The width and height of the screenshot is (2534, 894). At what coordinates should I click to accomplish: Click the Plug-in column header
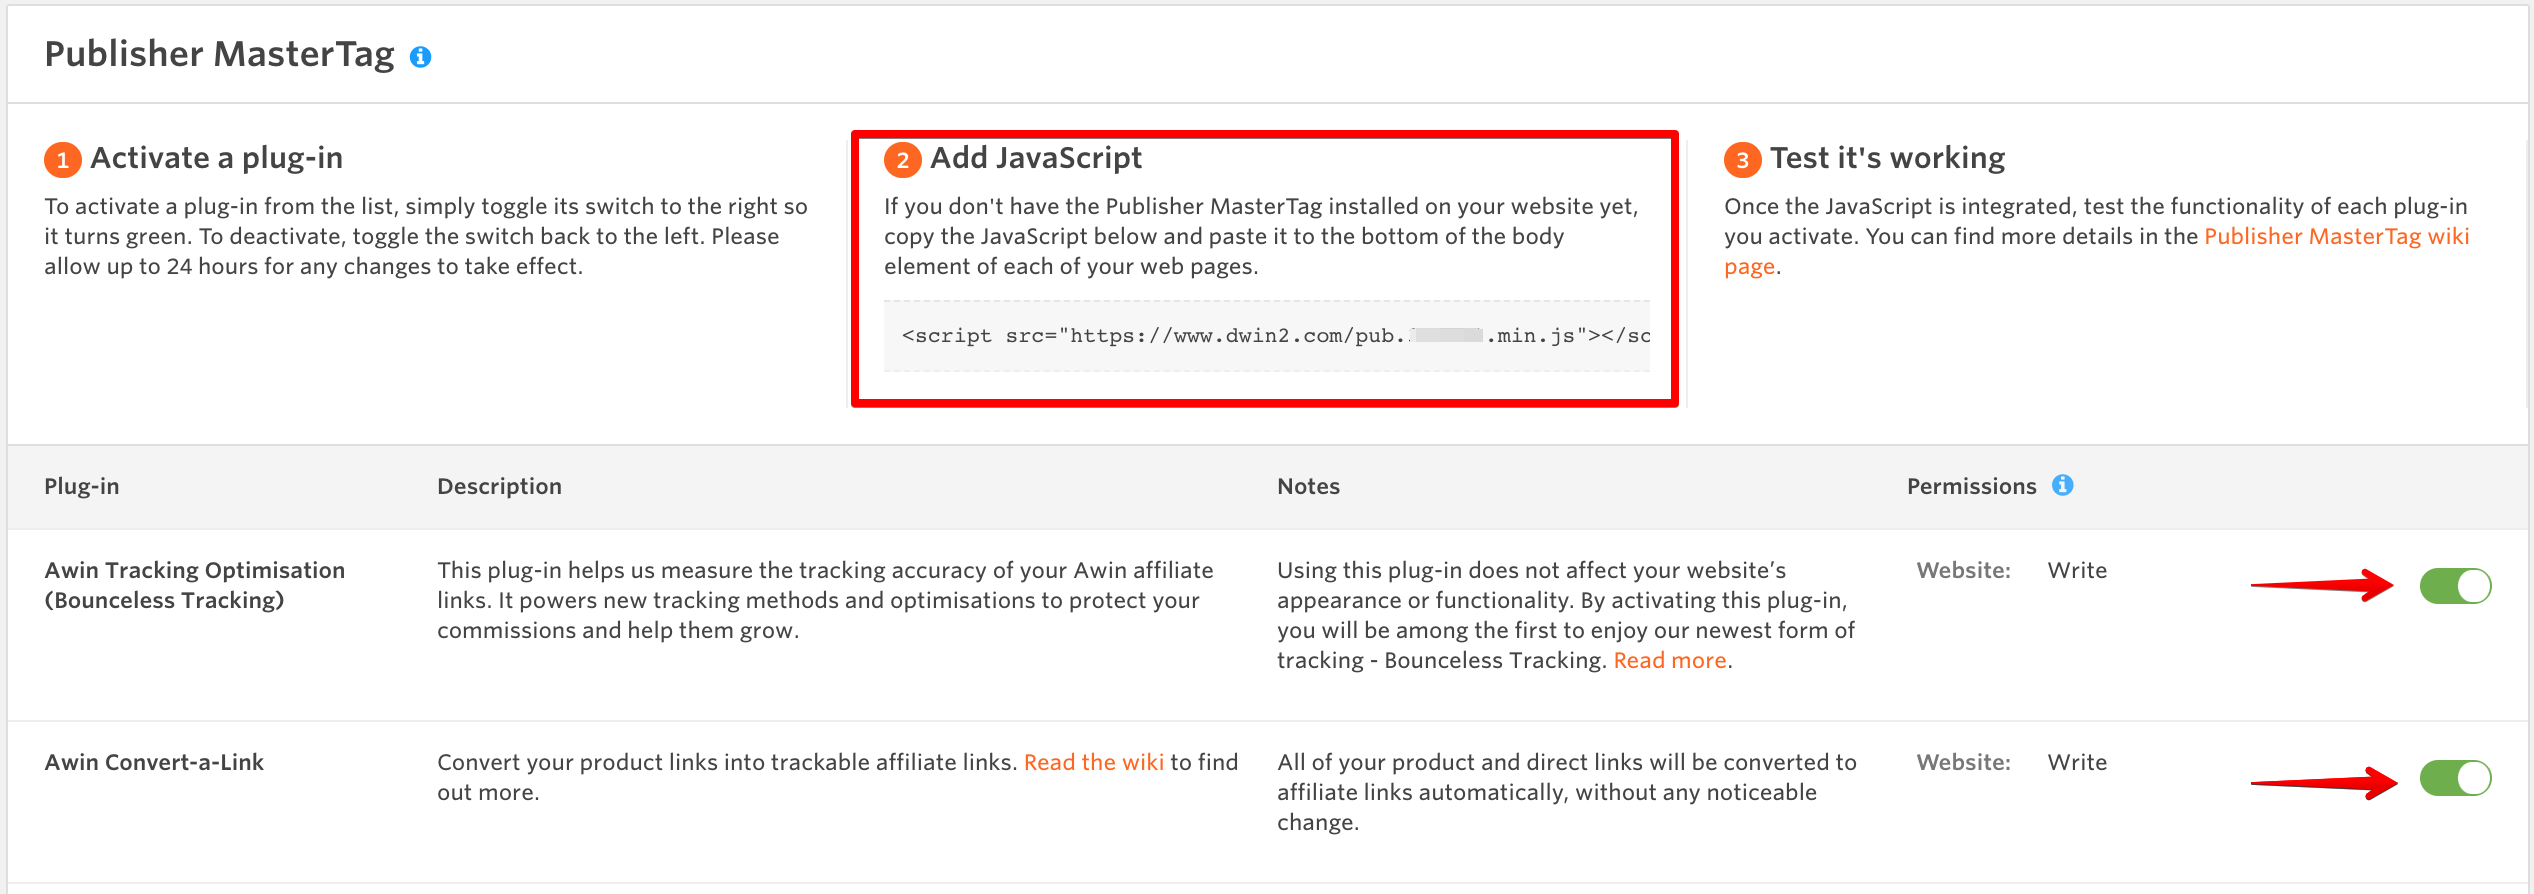click(x=81, y=486)
